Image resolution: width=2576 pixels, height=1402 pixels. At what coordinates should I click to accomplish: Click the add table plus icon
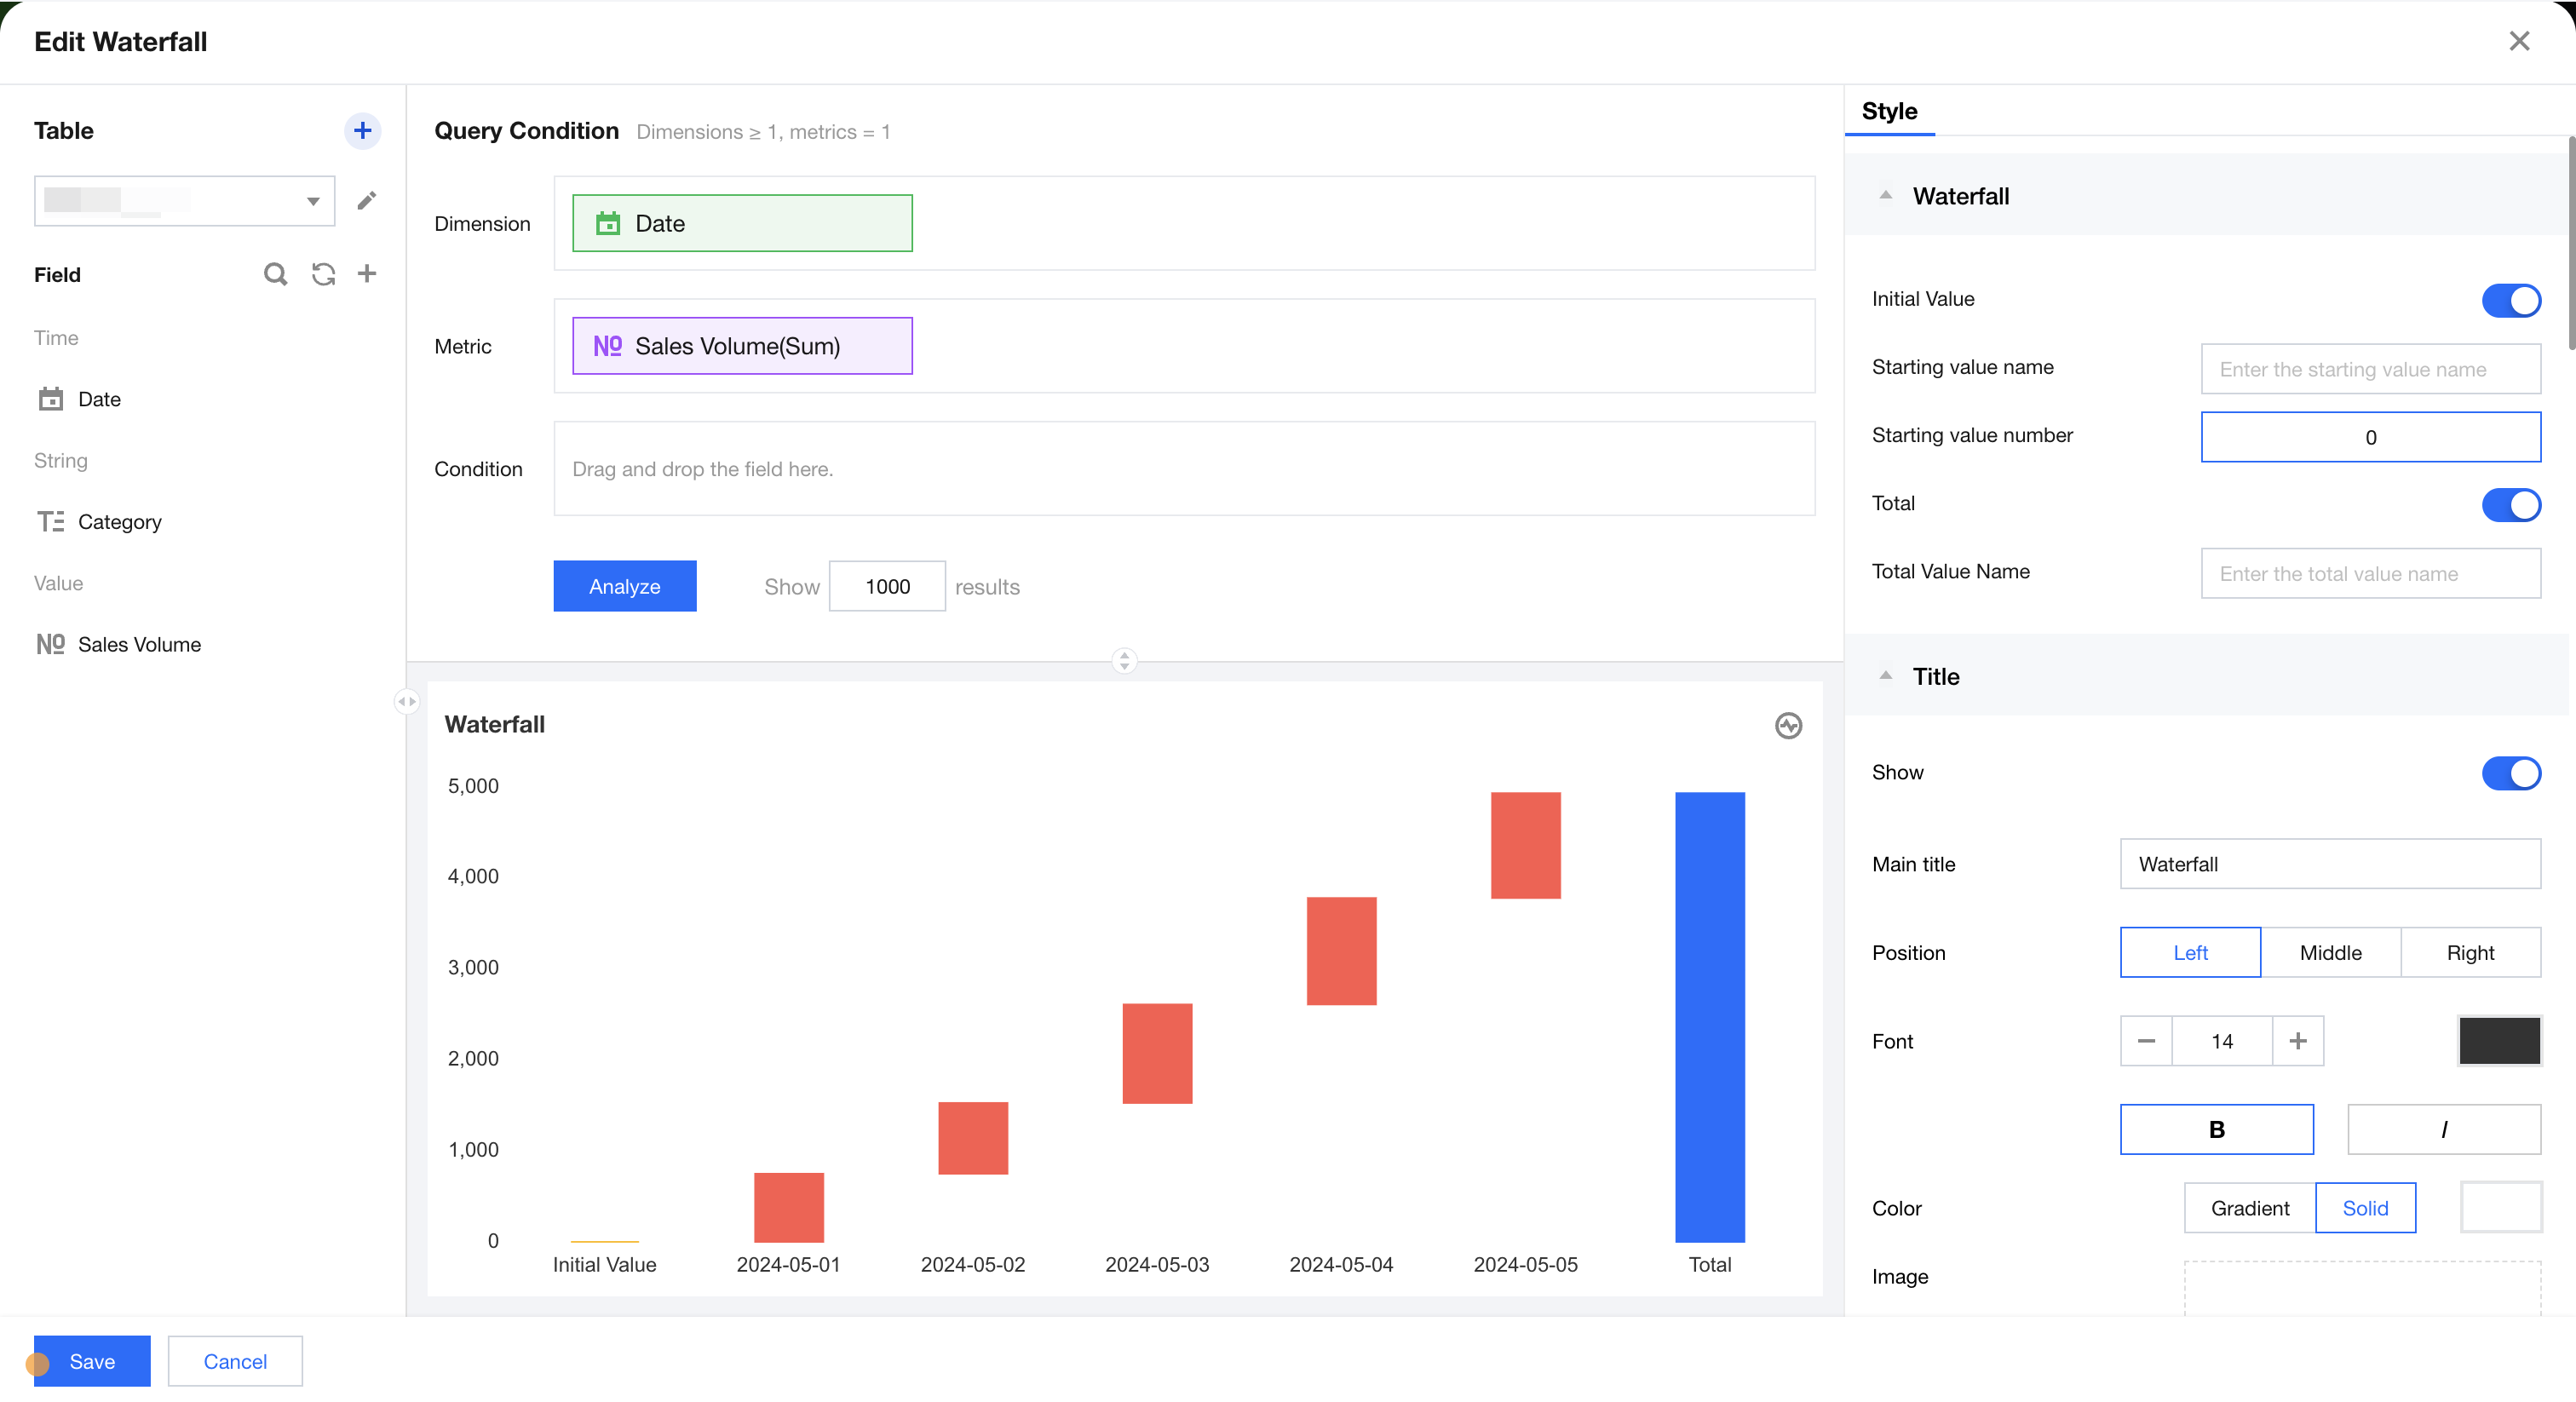(x=362, y=130)
